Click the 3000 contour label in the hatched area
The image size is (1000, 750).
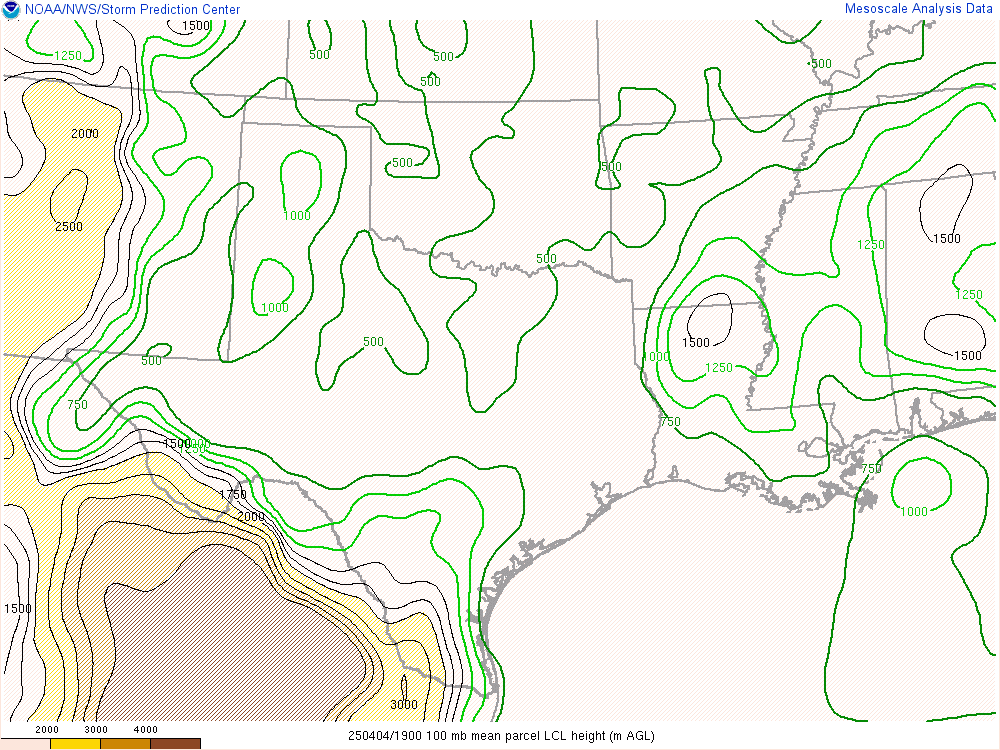click(x=404, y=705)
